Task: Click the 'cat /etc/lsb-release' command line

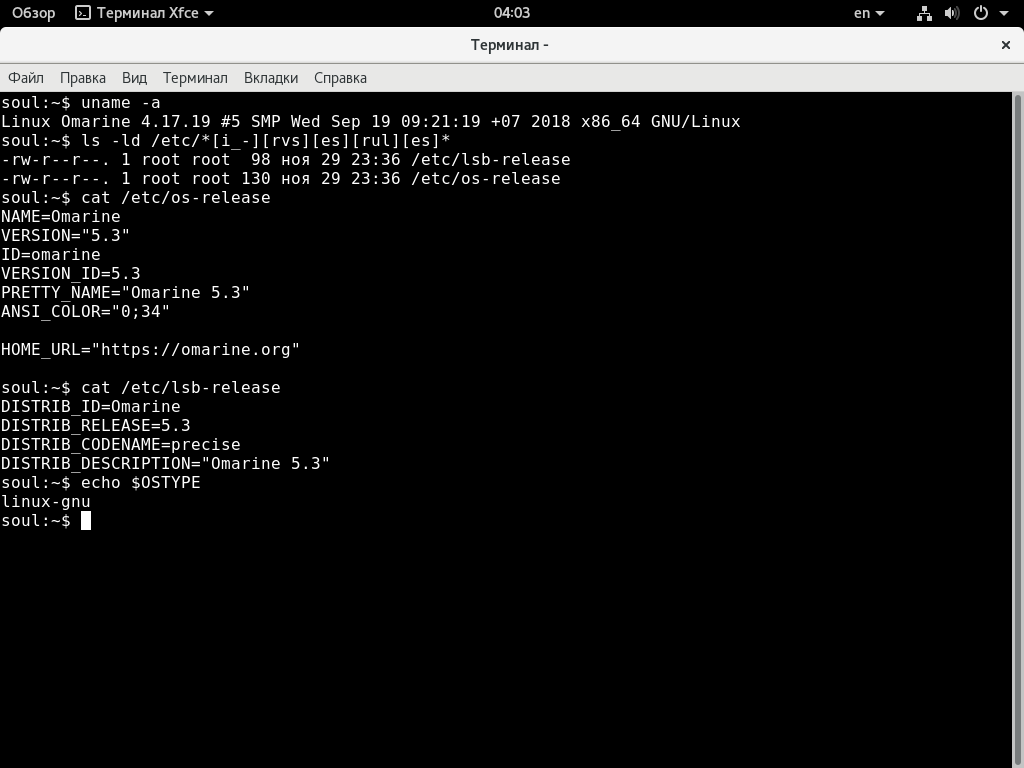Action: (x=140, y=387)
